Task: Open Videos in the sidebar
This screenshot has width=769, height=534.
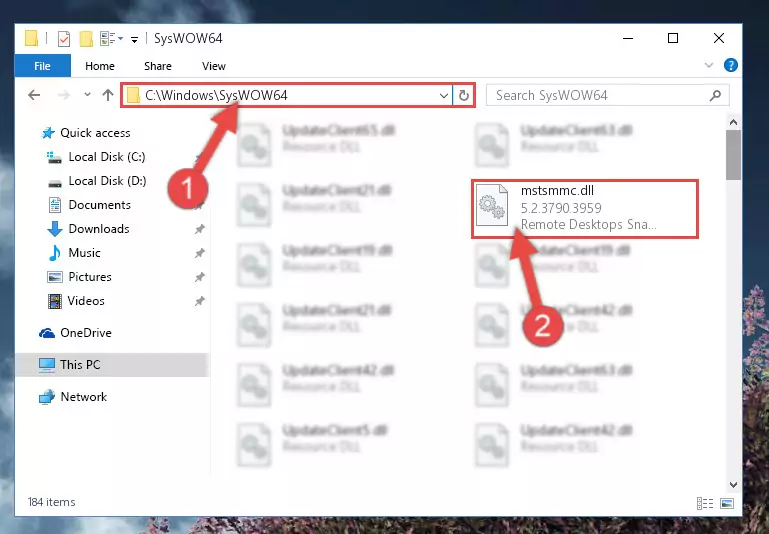Action: 86,301
